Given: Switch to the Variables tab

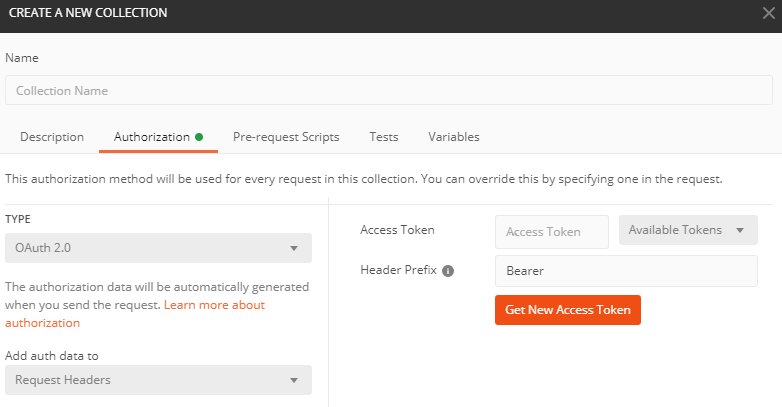Looking at the screenshot, I should click(453, 137).
